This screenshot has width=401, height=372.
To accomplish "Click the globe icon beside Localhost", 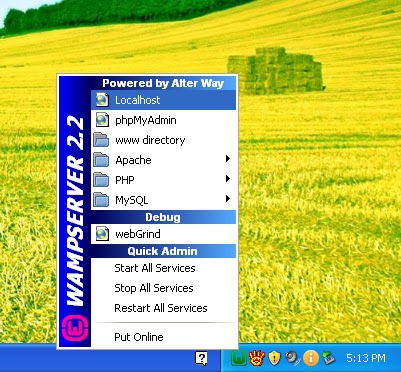I will click(102, 100).
